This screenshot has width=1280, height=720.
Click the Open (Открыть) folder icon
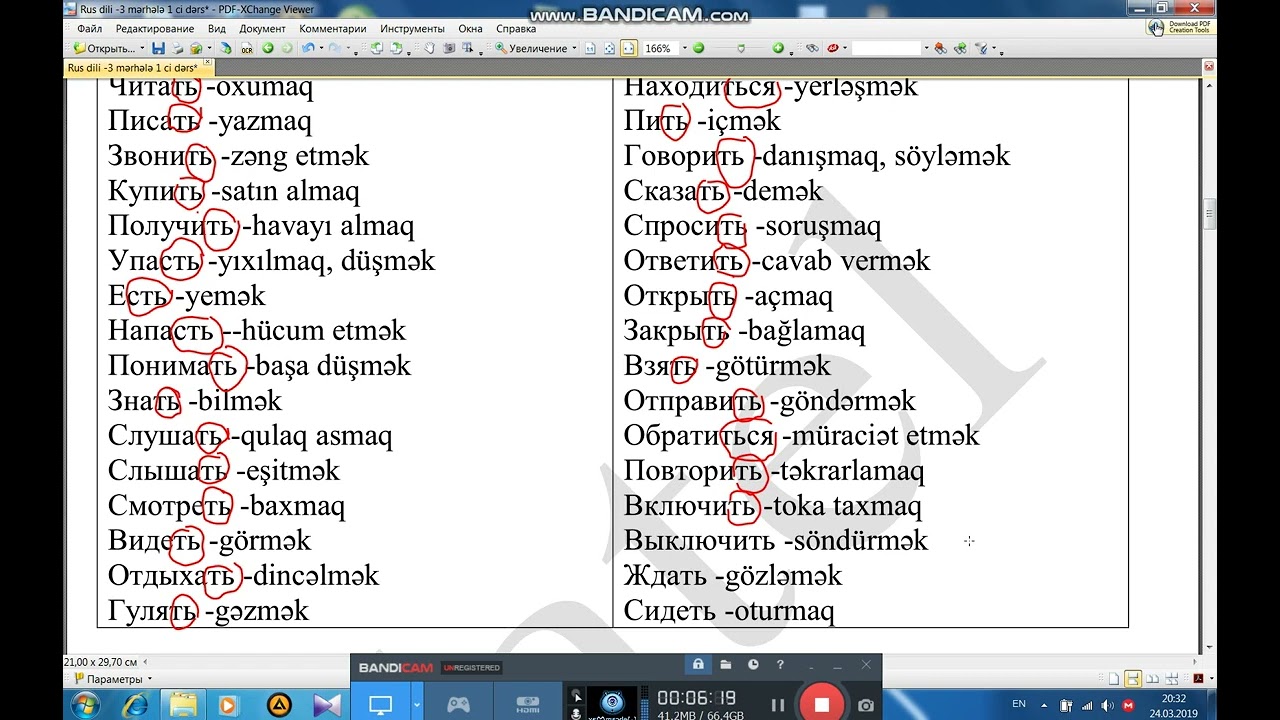coord(79,48)
